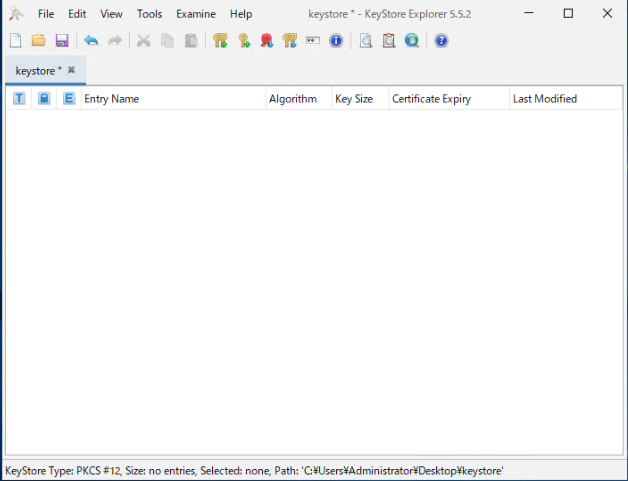Image resolution: width=628 pixels, height=481 pixels.
Task: Open the Tools menu
Action: point(149,14)
